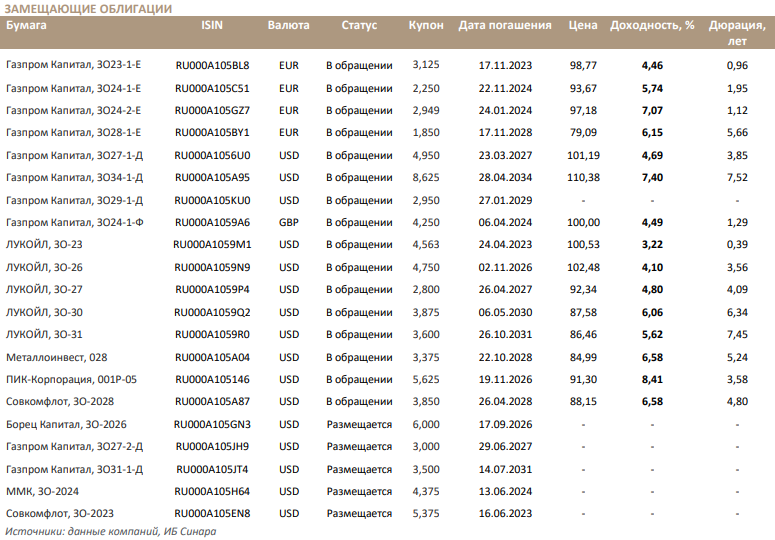Click maturity date 28.04.2034
Image resolution: width=775 pixels, height=540 pixels.
(505, 178)
